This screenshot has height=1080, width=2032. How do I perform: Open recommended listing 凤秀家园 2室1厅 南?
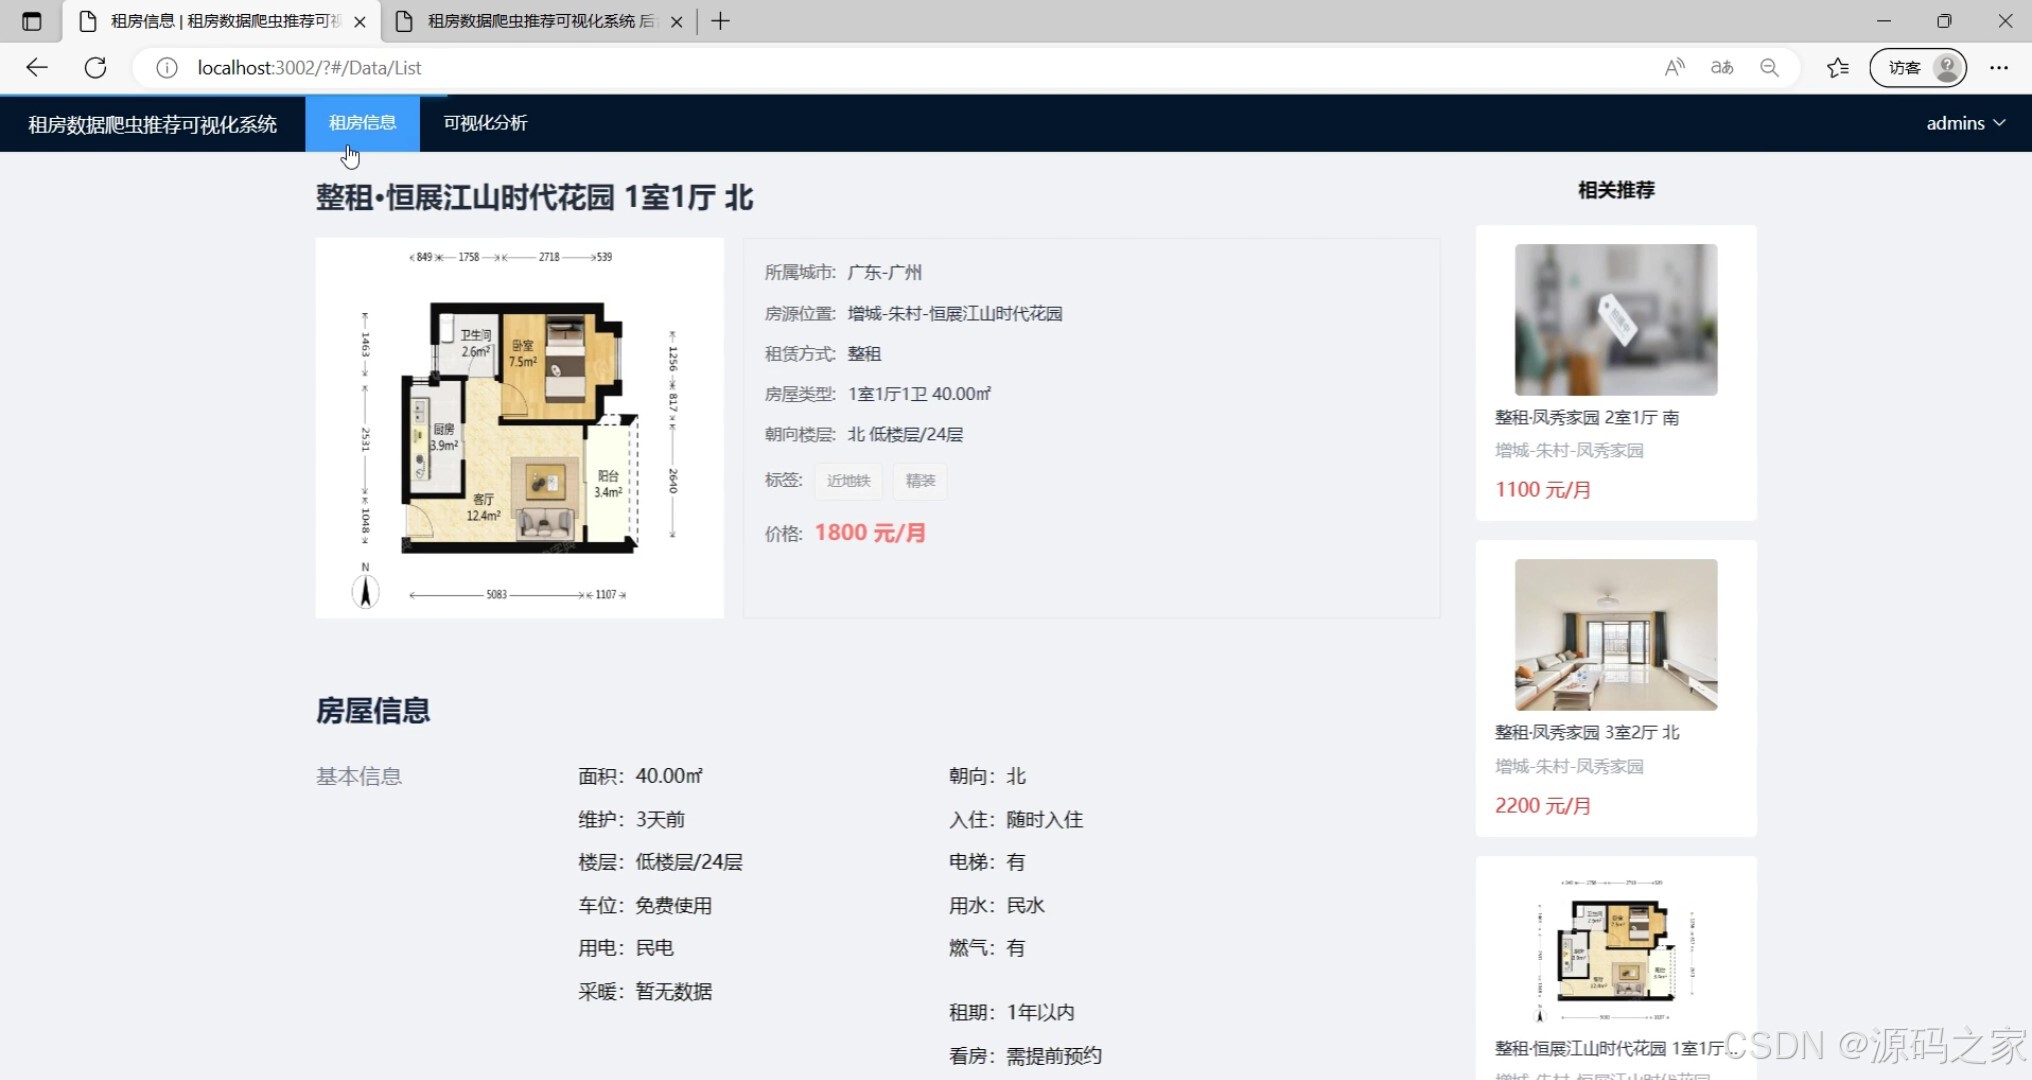[1586, 418]
